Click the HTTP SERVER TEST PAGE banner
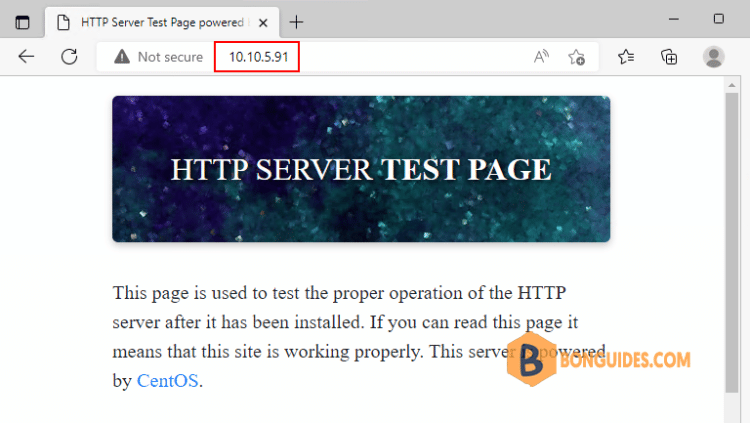 pyautogui.click(x=360, y=169)
